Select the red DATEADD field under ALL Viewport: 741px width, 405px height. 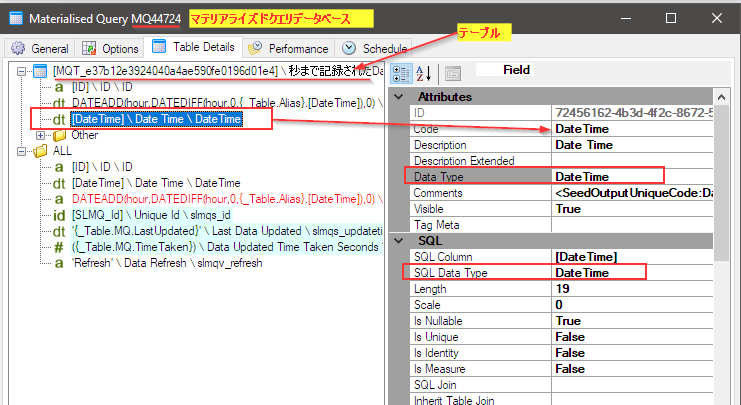[227, 199]
